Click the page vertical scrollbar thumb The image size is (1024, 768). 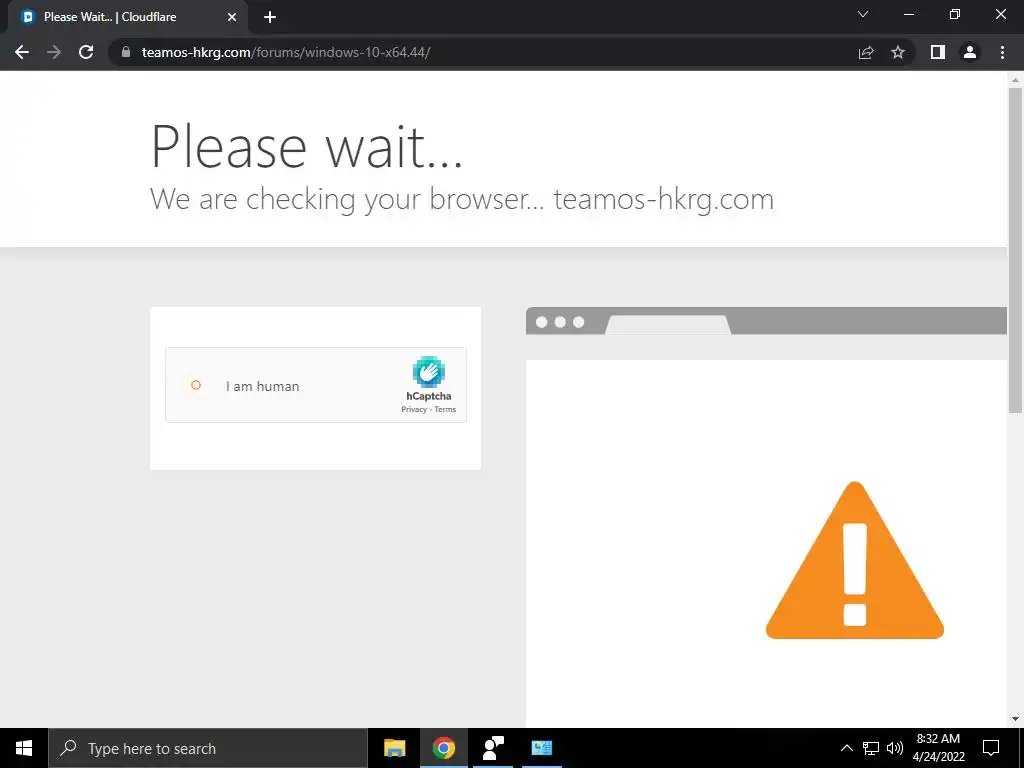(x=1015, y=250)
